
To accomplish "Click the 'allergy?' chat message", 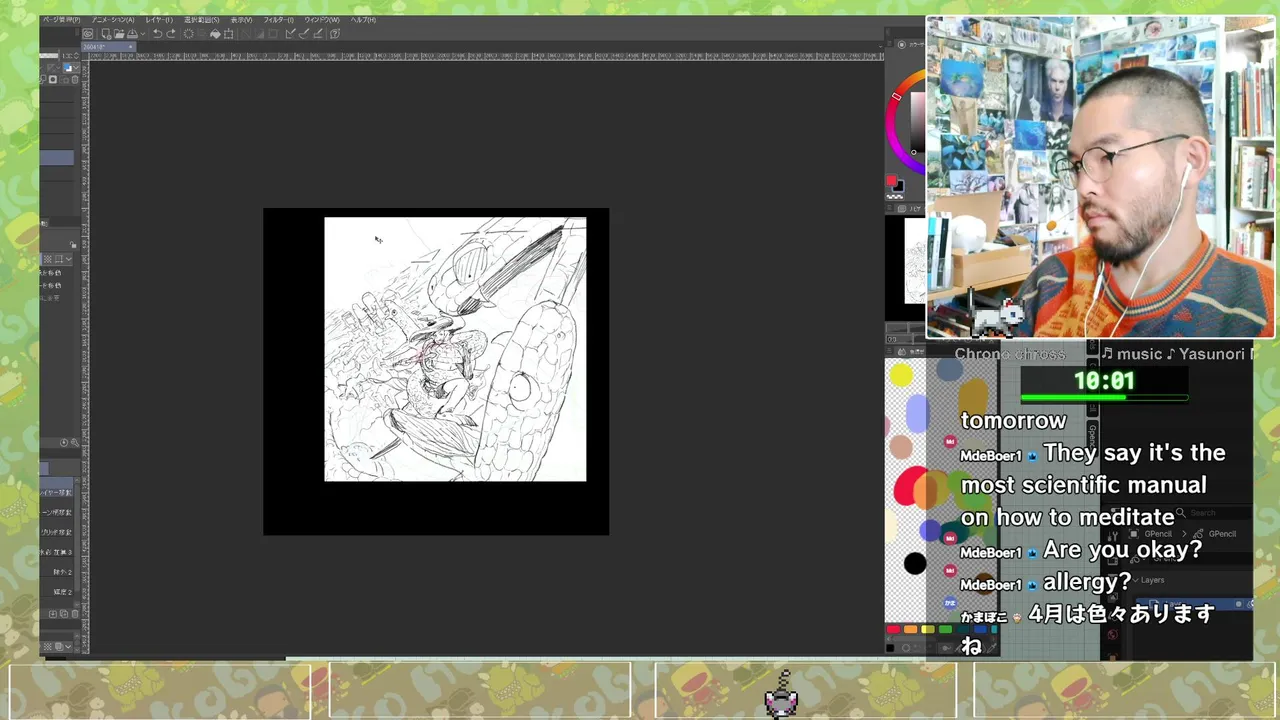I will (x=1087, y=582).
